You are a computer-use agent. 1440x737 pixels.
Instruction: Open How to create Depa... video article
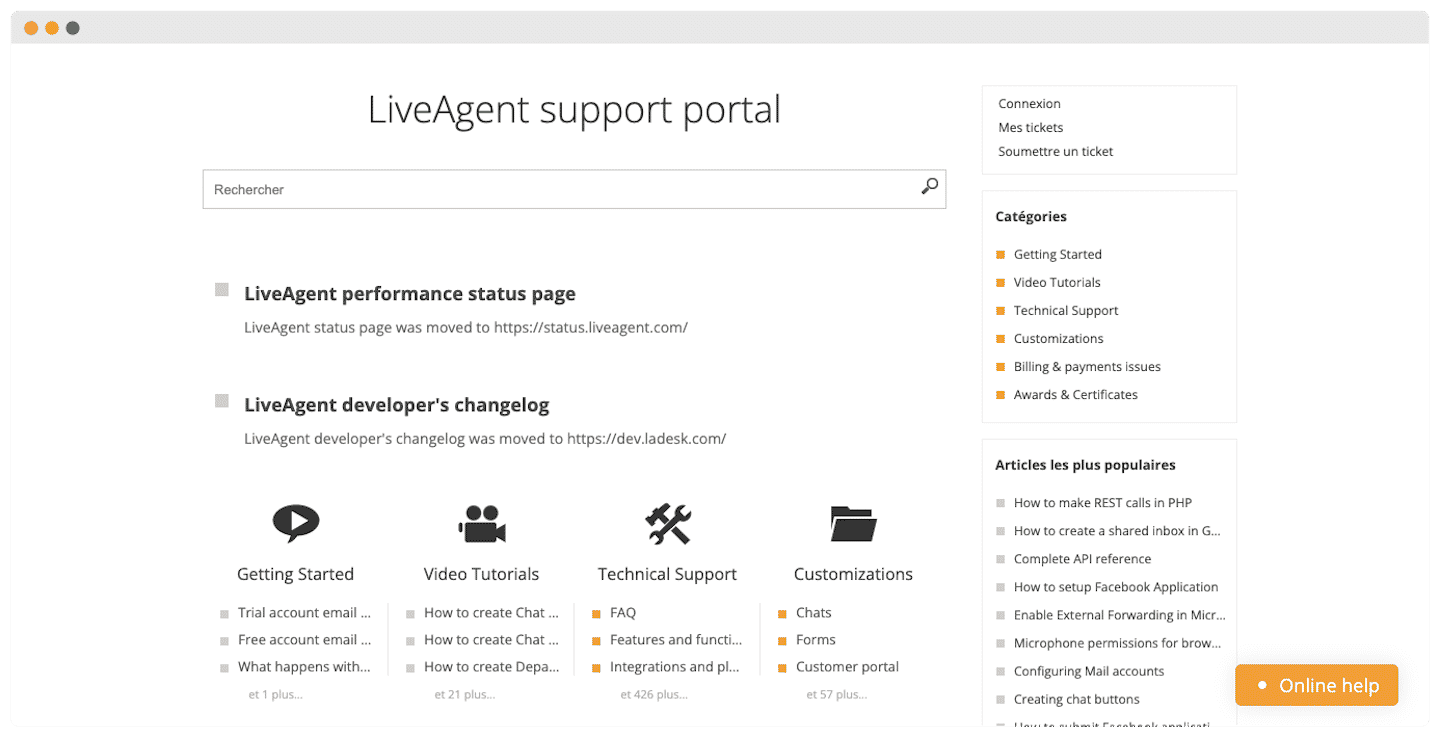click(x=491, y=667)
